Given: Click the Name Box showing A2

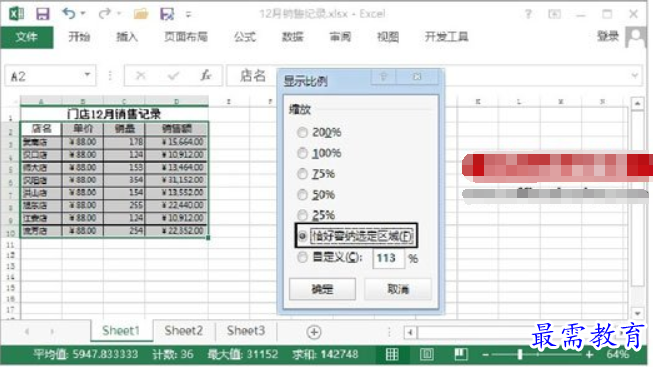Looking at the screenshot, I should pyautogui.click(x=50, y=76).
